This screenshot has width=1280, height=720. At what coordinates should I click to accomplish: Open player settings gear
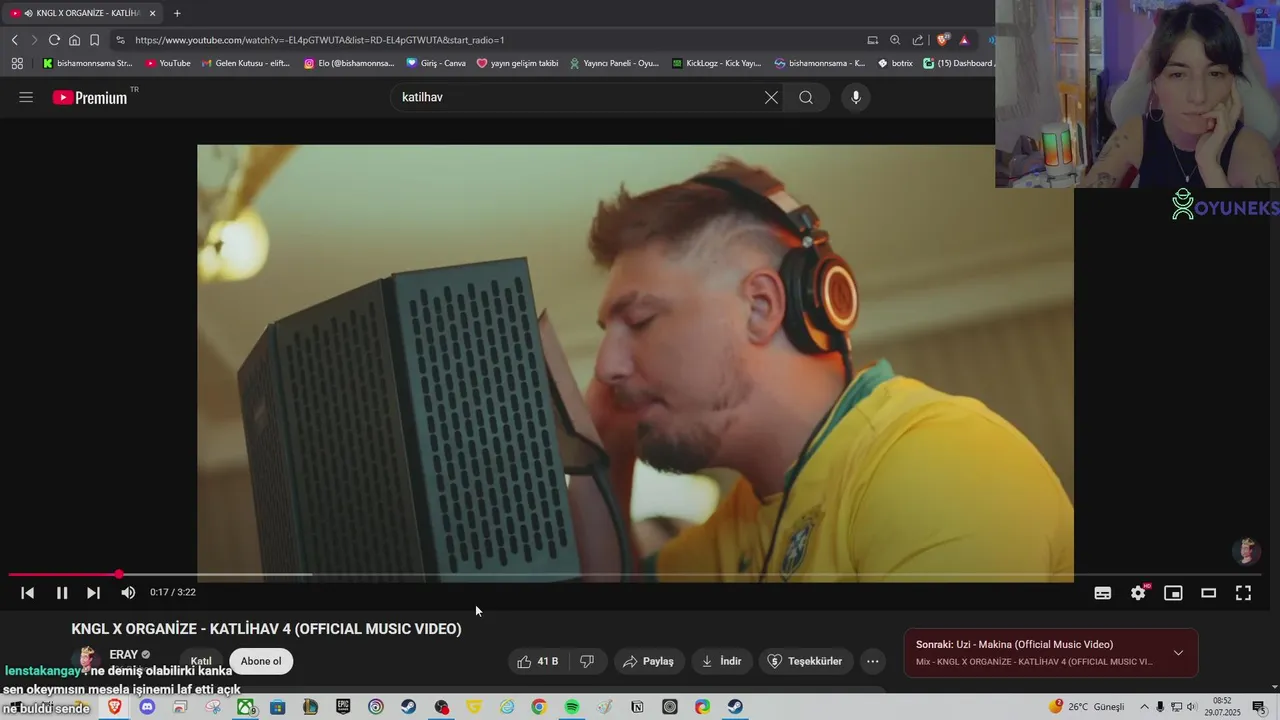(x=1138, y=593)
